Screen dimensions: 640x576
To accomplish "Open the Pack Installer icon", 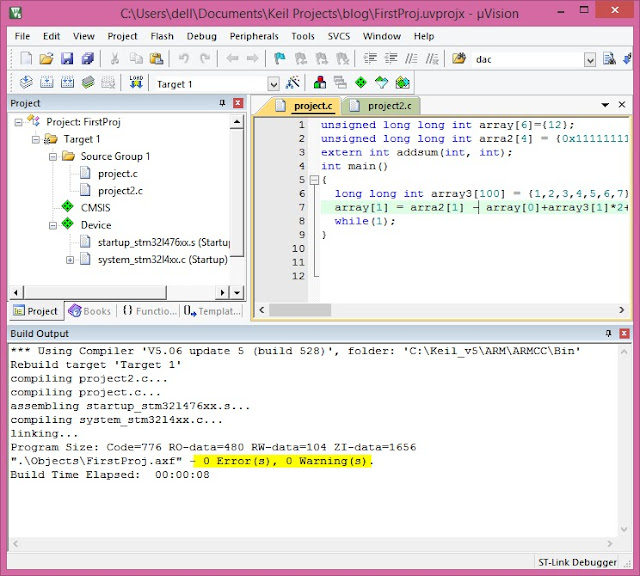I will [x=402, y=83].
